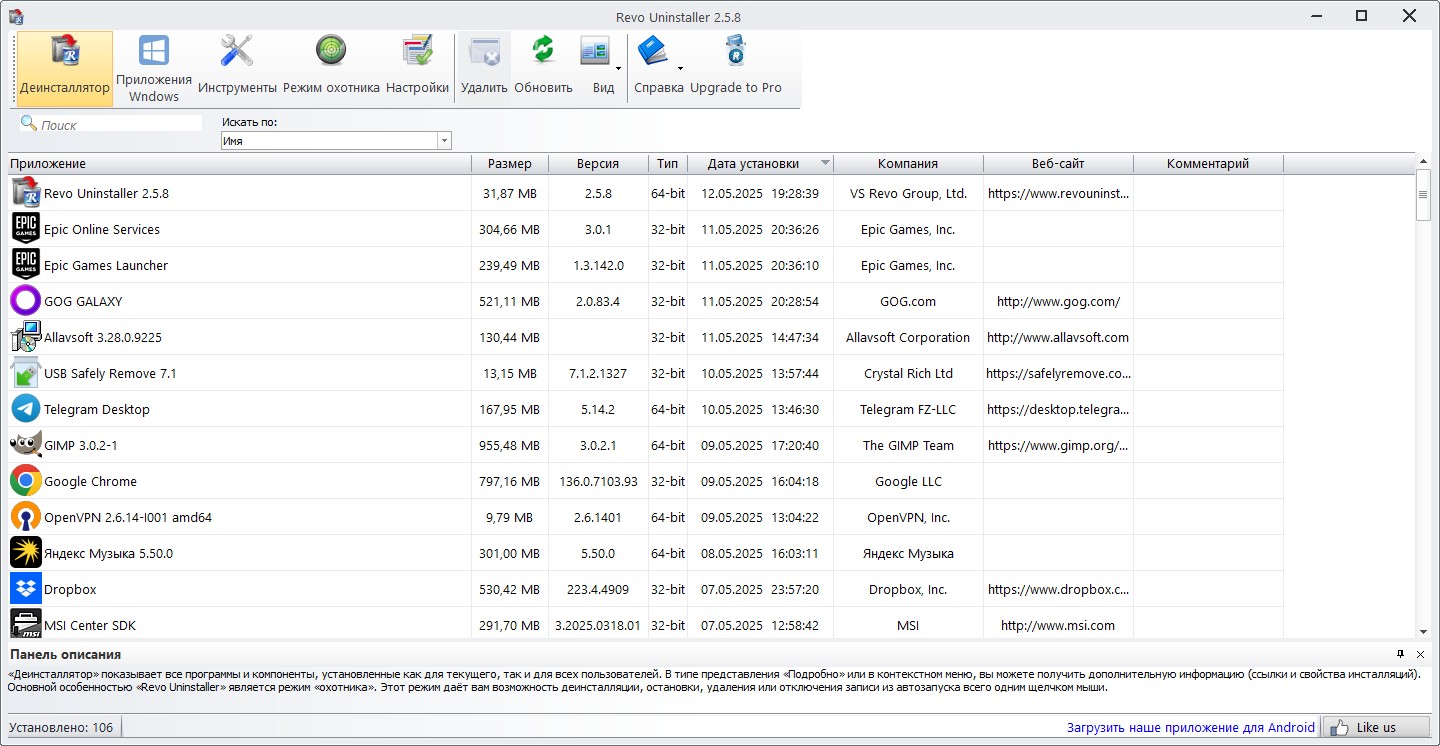The height and width of the screenshot is (746, 1440).
Task: Click Chrome's version 136.0.7103.93 cell
Action: click(x=598, y=481)
